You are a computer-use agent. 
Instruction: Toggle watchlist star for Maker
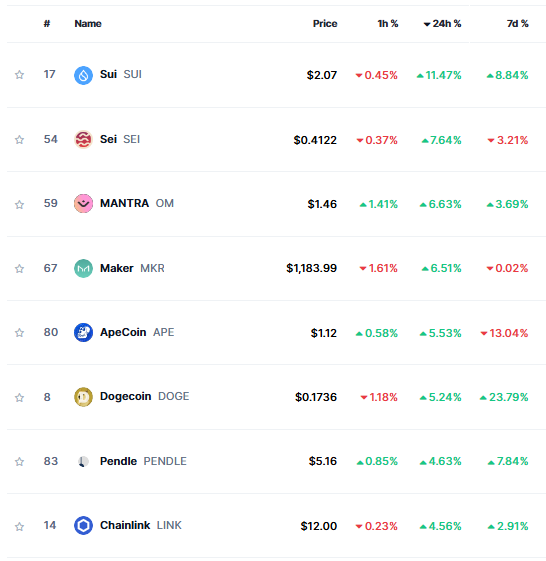pyautogui.click(x=19, y=269)
